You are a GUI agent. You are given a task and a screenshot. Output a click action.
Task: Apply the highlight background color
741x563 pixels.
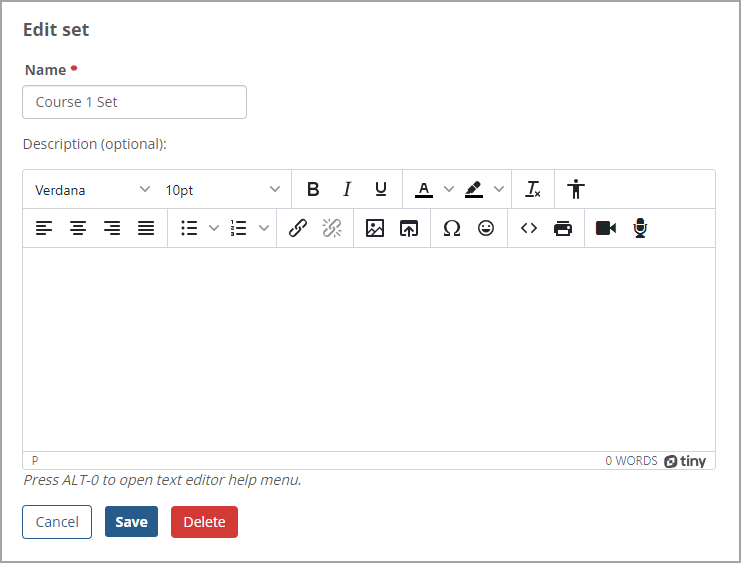[474, 189]
